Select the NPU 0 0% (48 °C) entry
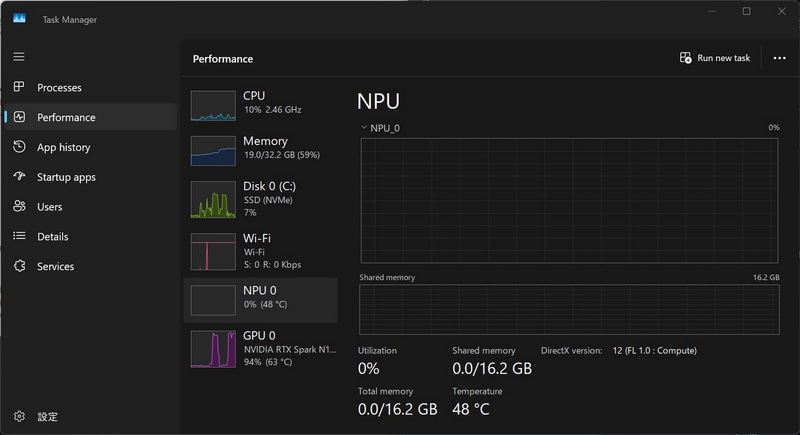 (x=261, y=300)
